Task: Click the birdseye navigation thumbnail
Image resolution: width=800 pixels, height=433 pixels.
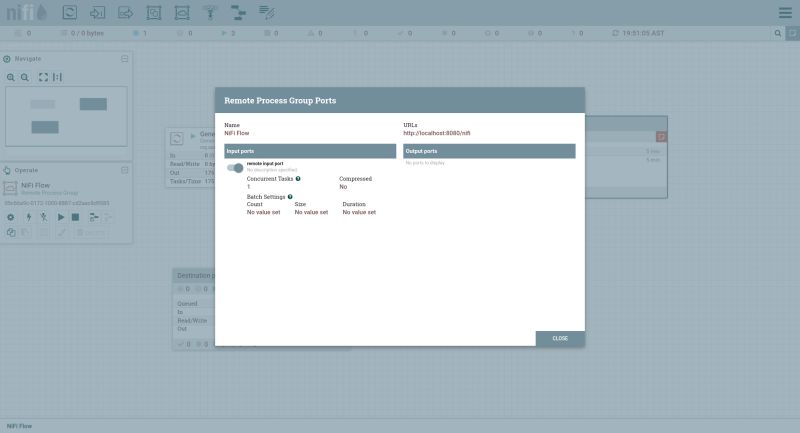Action: [x=66, y=116]
